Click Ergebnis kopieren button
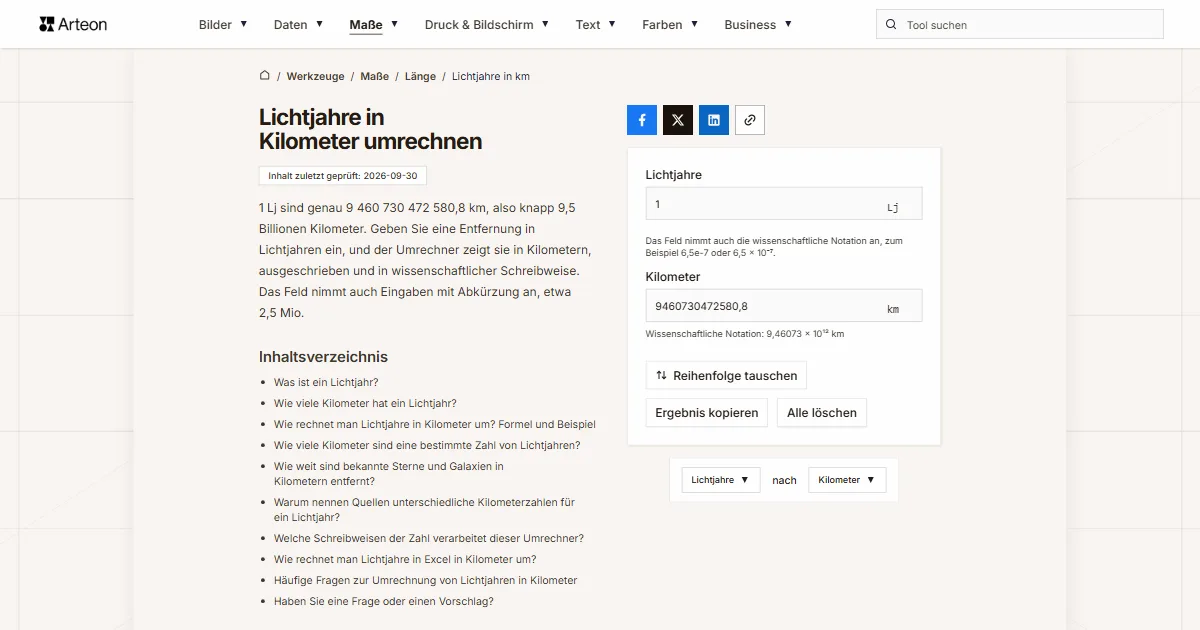Image resolution: width=1200 pixels, height=630 pixels. coord(707,413)
